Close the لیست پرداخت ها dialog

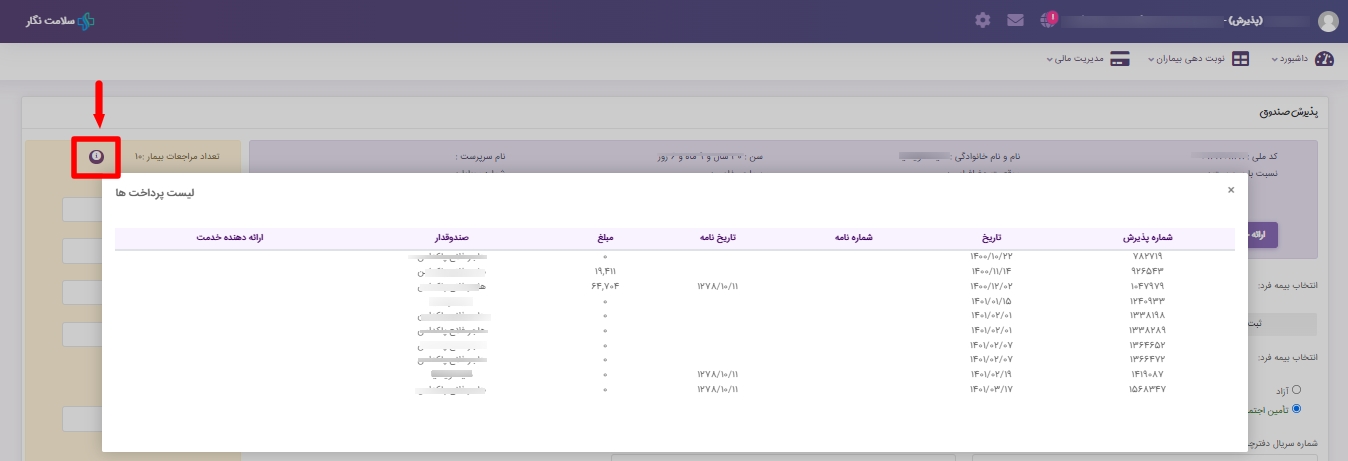pos(1231,189)
